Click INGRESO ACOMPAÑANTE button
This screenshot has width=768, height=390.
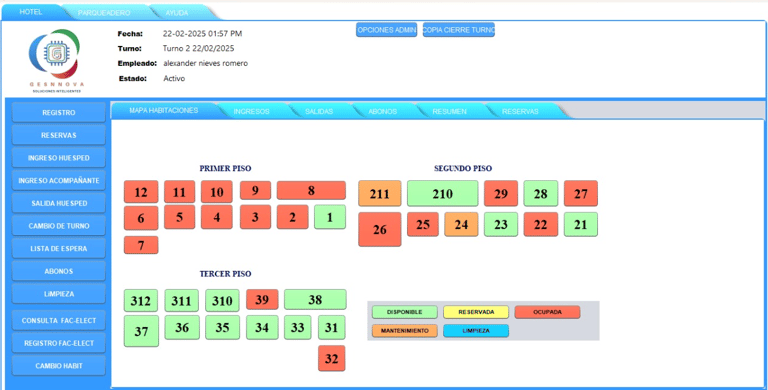(59, 180)
